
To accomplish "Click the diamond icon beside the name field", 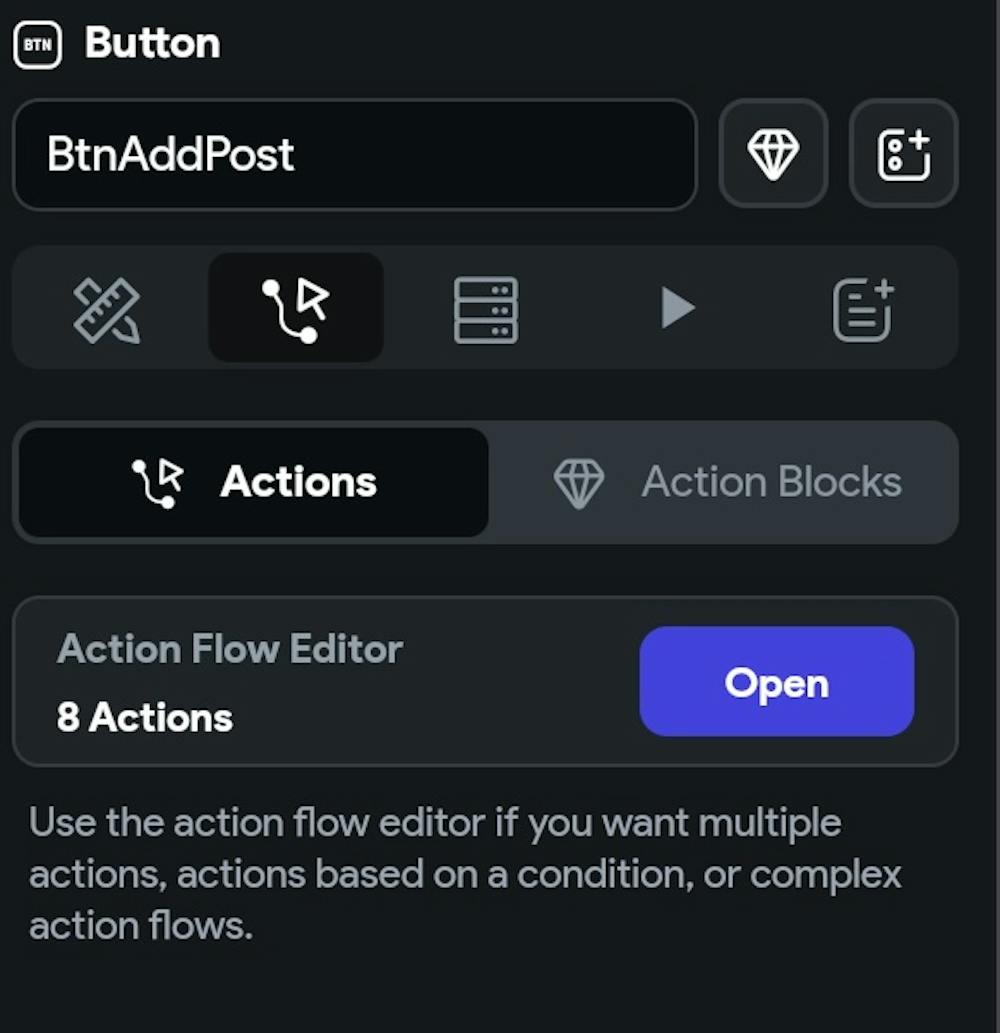I will point(773,154).
